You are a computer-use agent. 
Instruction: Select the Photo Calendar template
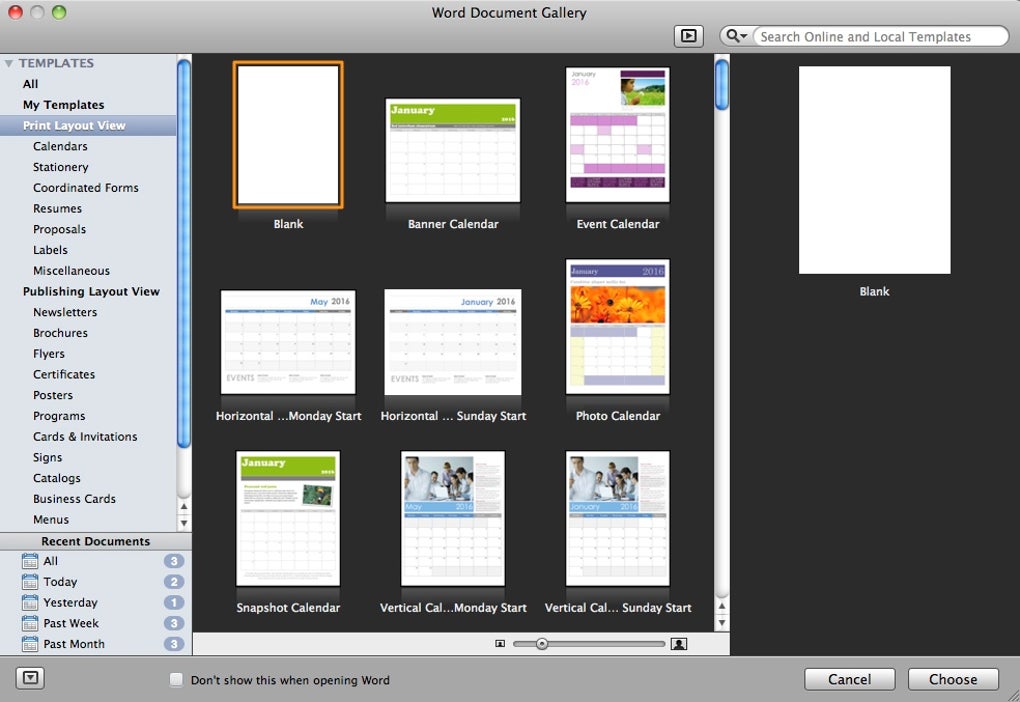(617, 327)
